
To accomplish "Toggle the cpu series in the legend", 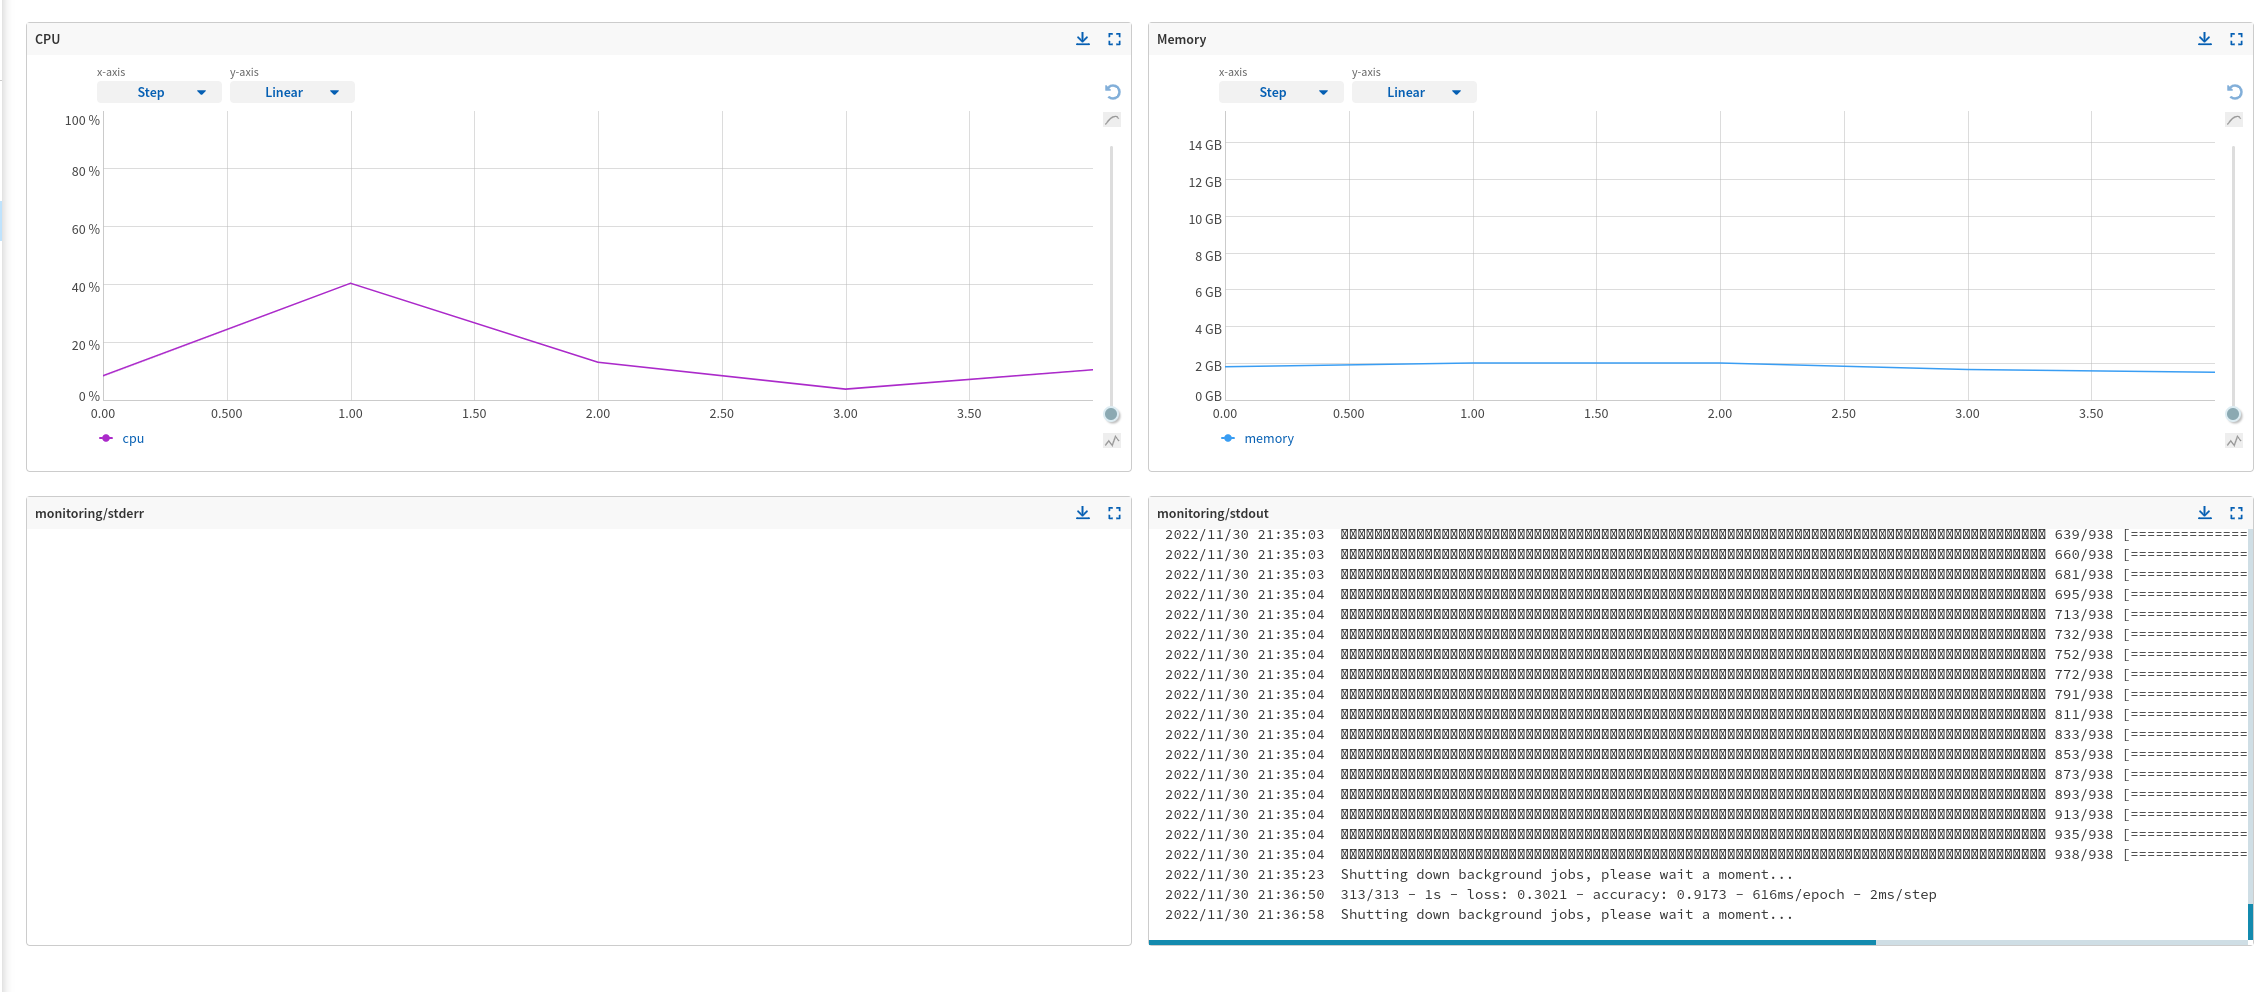I will [122, 438].
